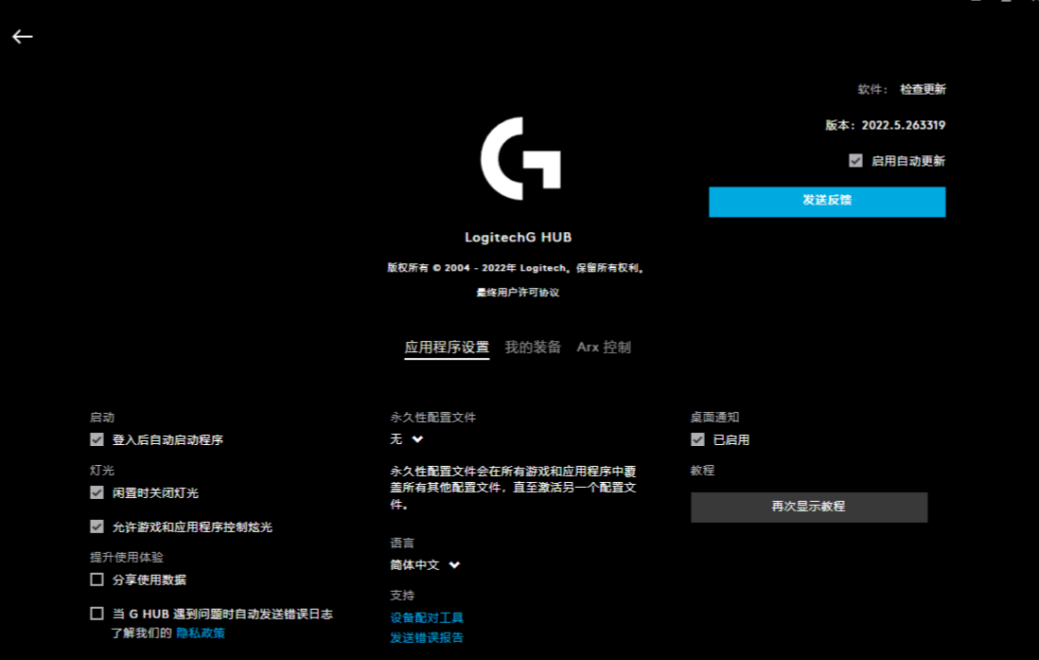
Task: Click the LogitechG HUB title text
Action: pyautogui.click(x=518, y=237)
